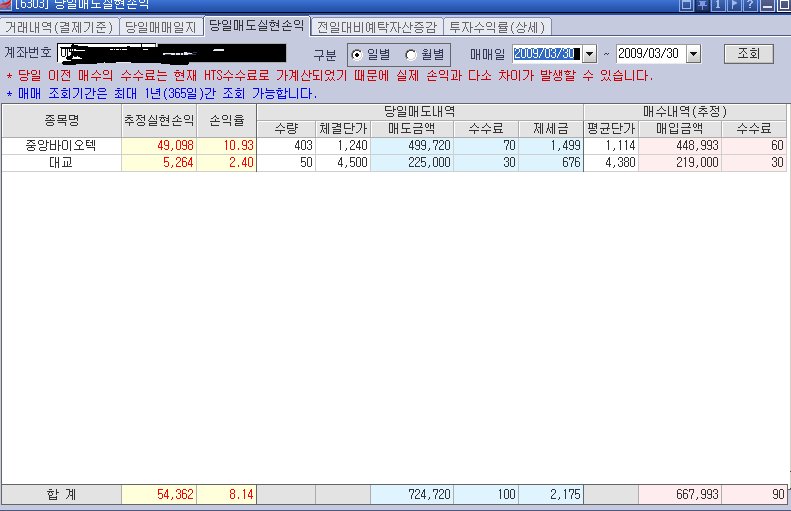
Task: Click the 당일매도내역 group header
Action: (420, 112)
